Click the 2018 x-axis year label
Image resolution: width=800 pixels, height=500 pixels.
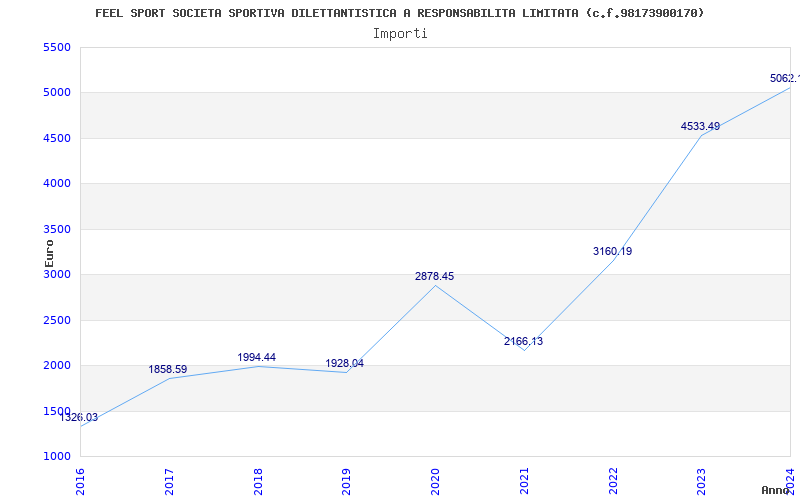[x=258, y=481]
